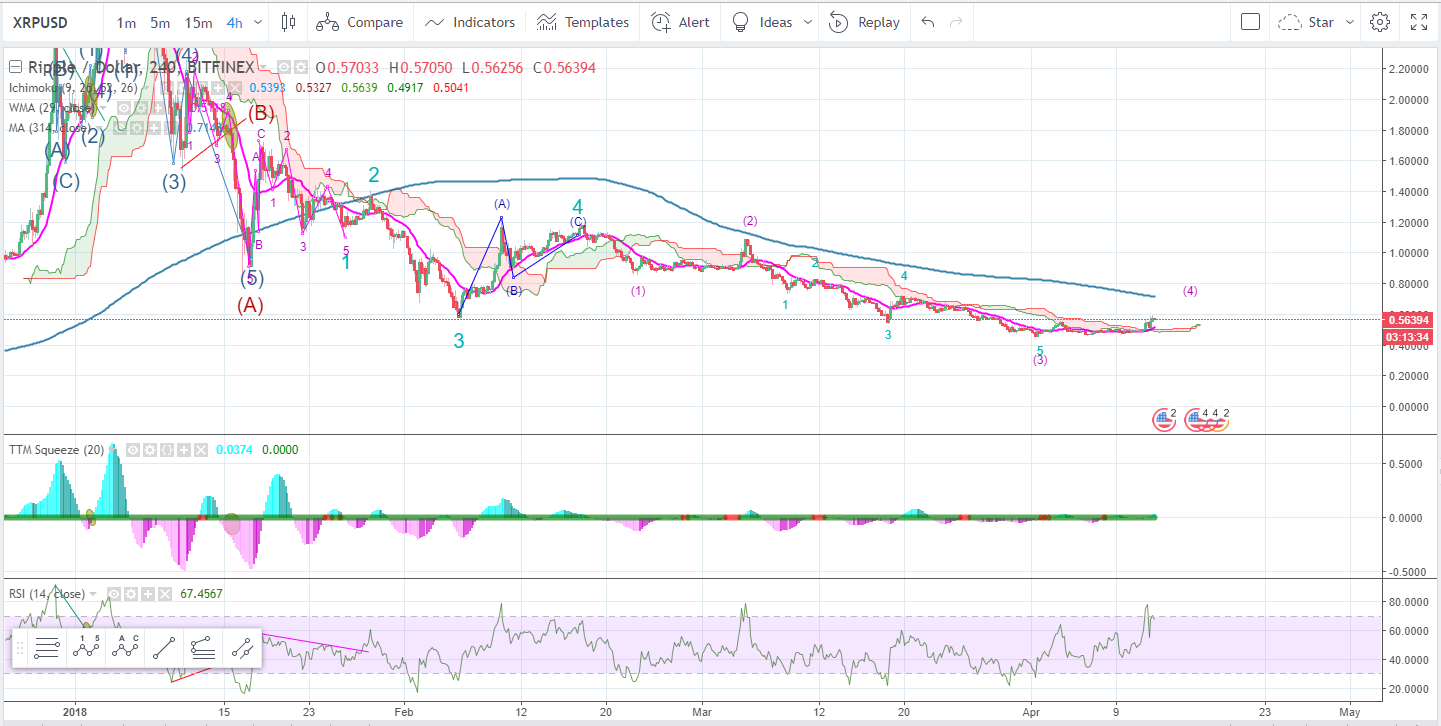
Task: Open candlestick chart style selector
Action: point(289,22)
